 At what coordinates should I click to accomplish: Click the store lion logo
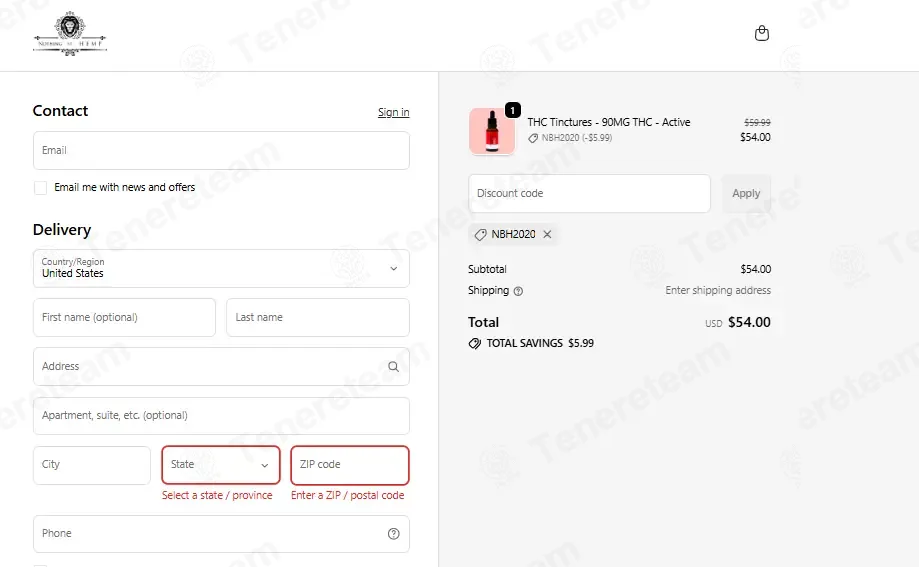(x=70, y=33)
